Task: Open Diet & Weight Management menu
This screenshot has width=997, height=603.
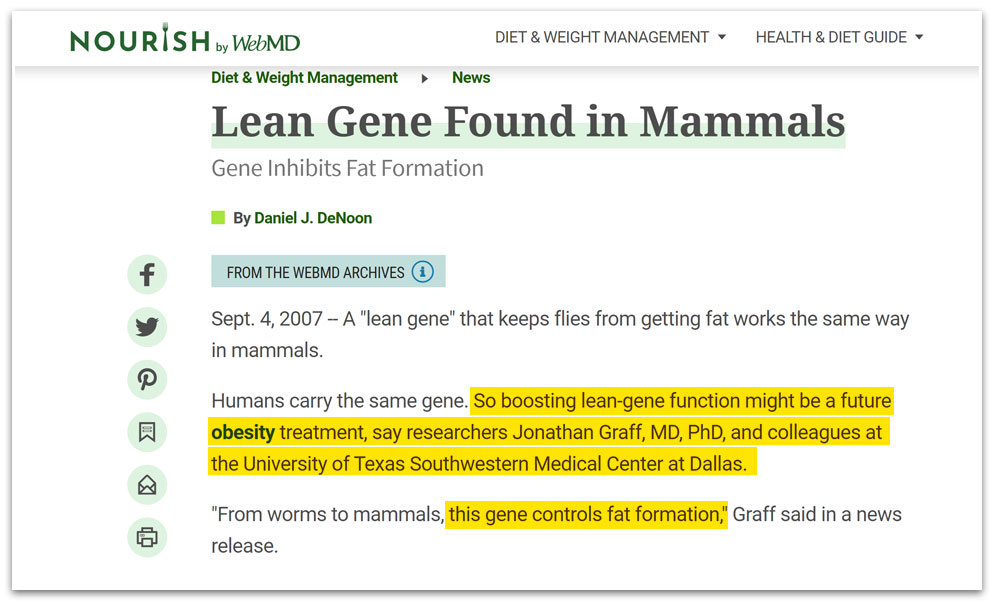Action: [601, 37]
